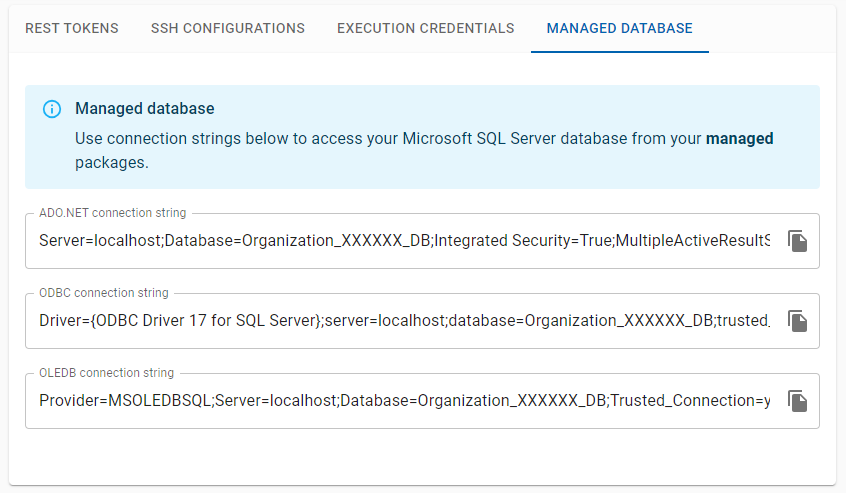The height and width of the screenshot is (493, 846).
Task: Click the 'Managed database' banner heading
Action: pos(145,109)
